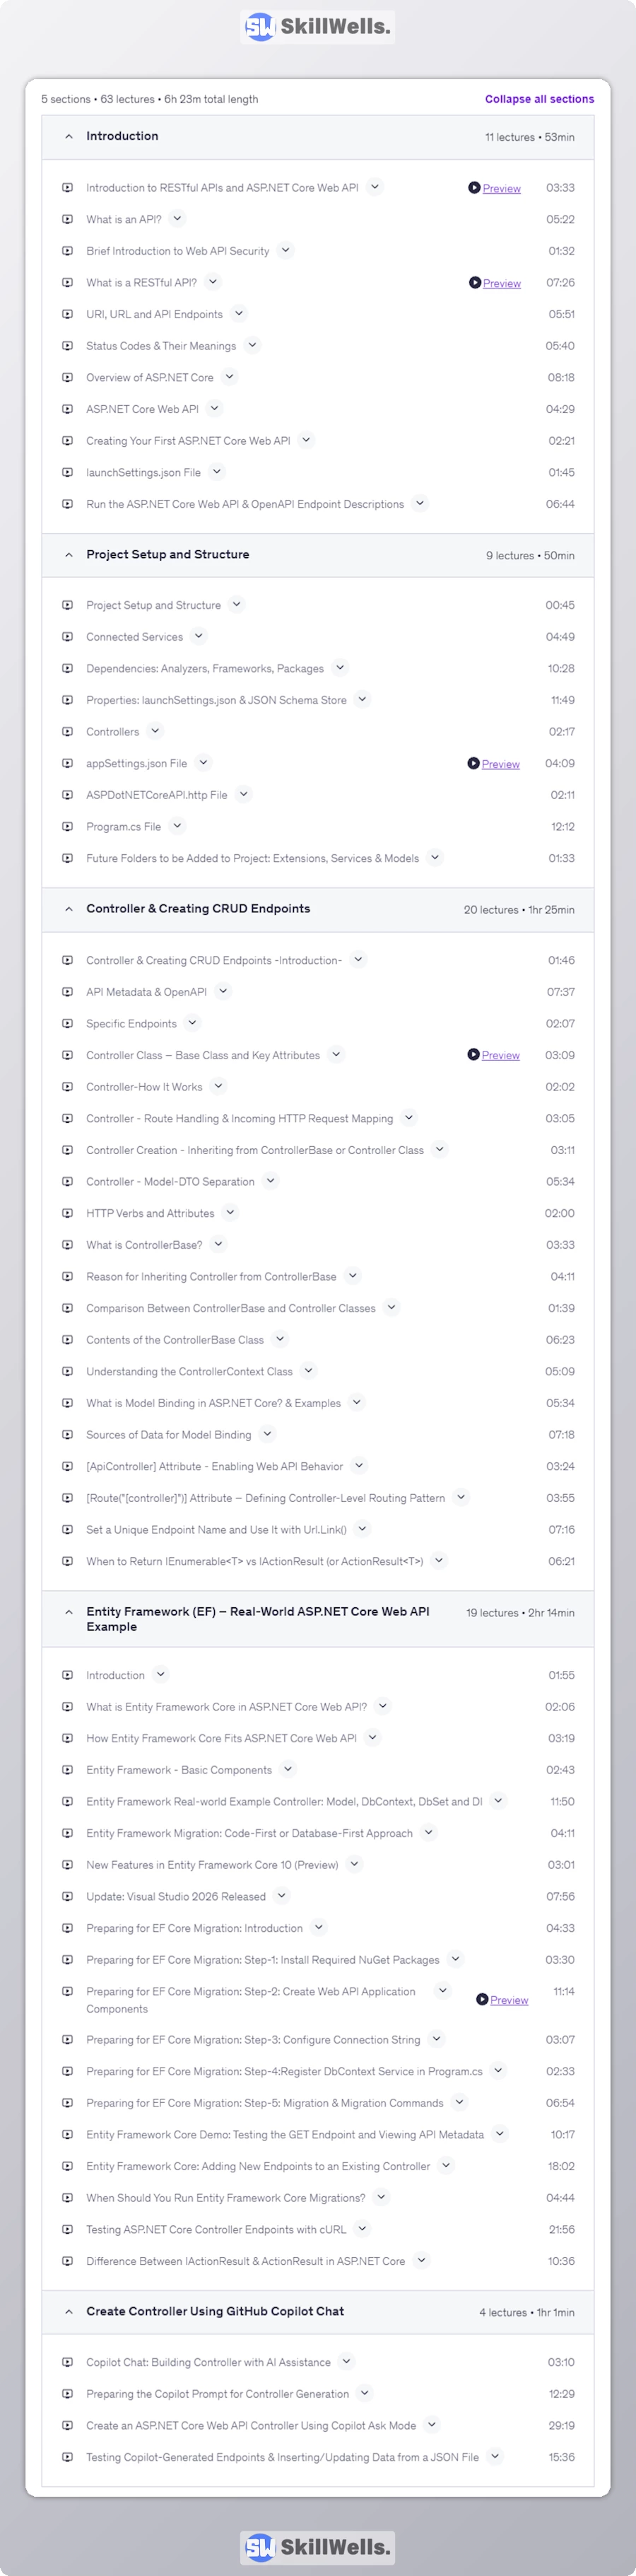Viewport: 636px width, 2576px height.
Task: Click lecture title Comparison Between ControllerBase and Controller Classes
Action: (x=231, y=1308)
